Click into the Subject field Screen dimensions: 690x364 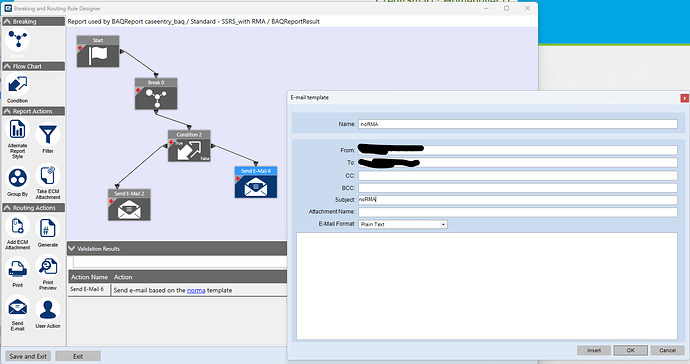(x=518, y=200)
